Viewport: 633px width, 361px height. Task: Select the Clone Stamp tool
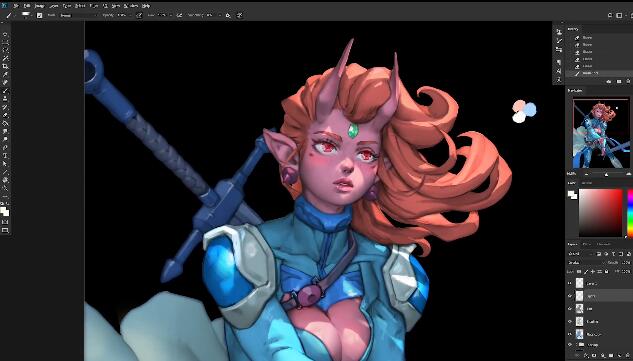pyautogui.click(x=5, y=99)
